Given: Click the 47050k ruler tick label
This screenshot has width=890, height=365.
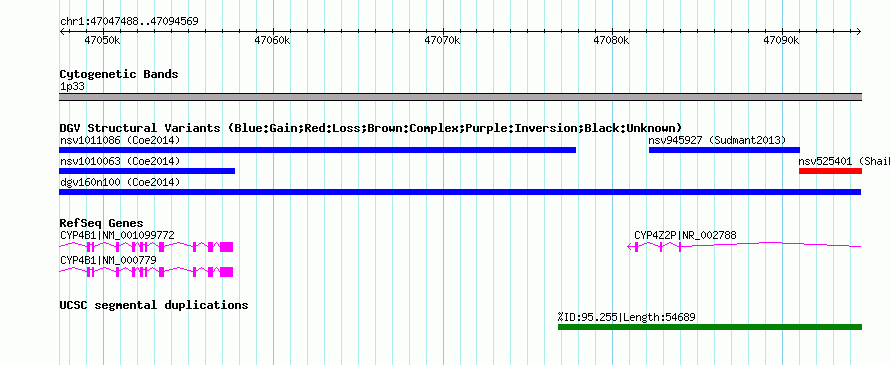Looking at the screenshot, I should (x=103, y=41).
